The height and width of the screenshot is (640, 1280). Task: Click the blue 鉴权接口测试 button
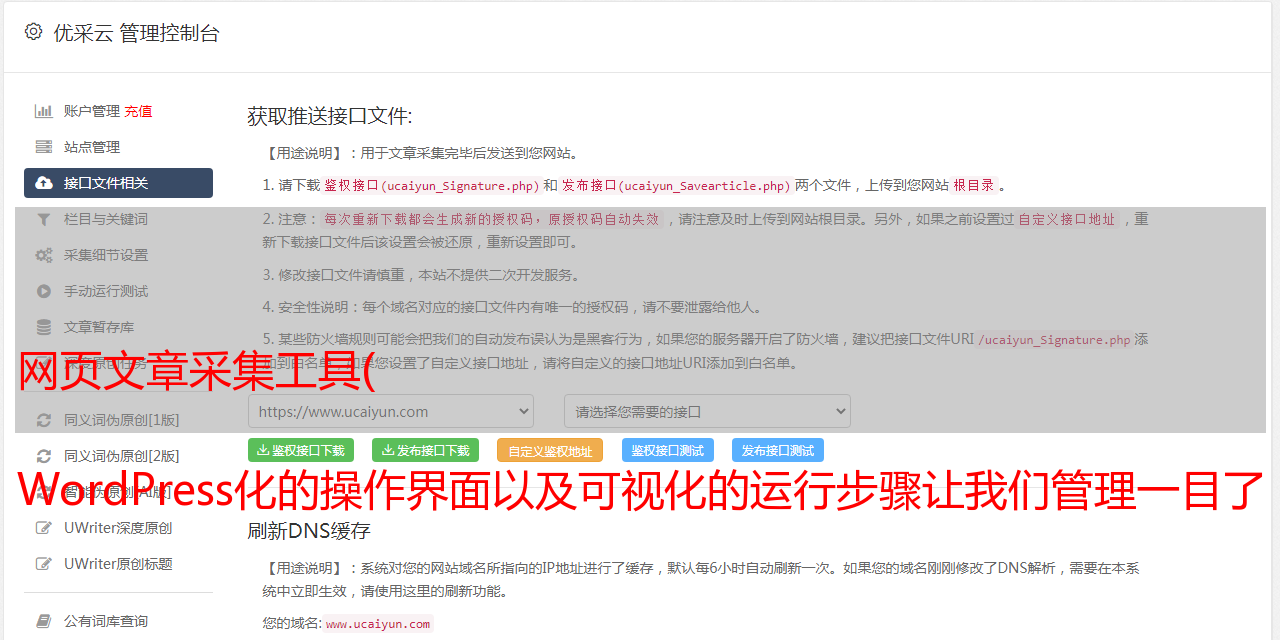668,450
